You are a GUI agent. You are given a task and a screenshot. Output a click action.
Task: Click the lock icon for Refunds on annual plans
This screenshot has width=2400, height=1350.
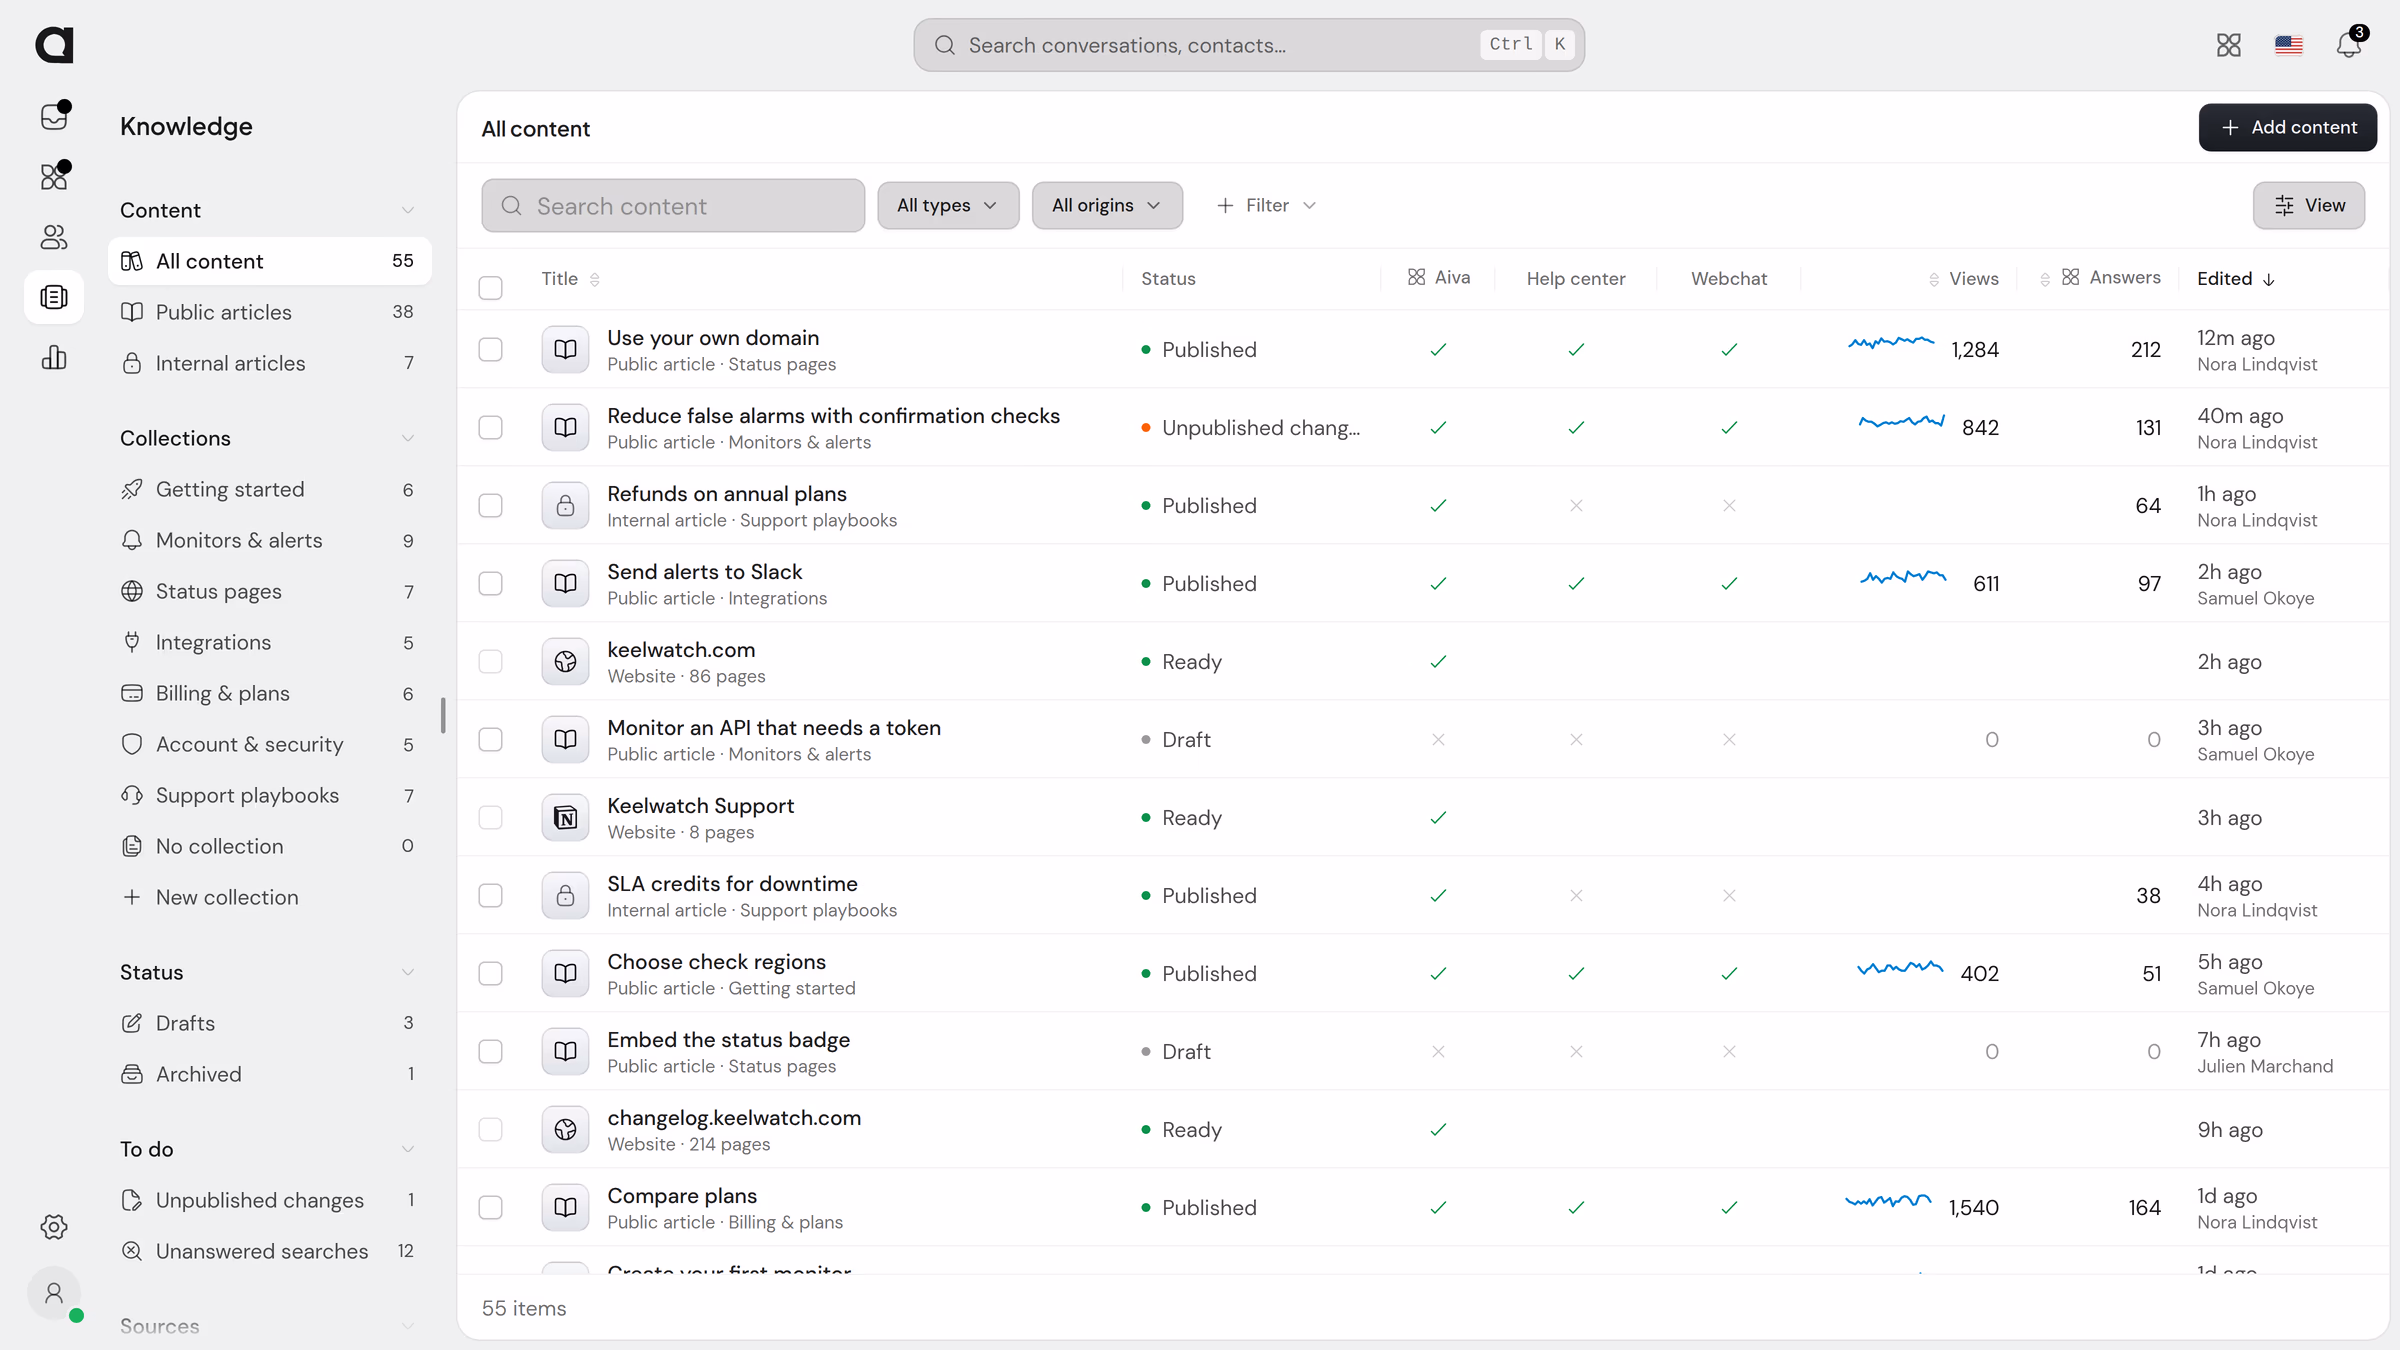[x=565, y=505]
